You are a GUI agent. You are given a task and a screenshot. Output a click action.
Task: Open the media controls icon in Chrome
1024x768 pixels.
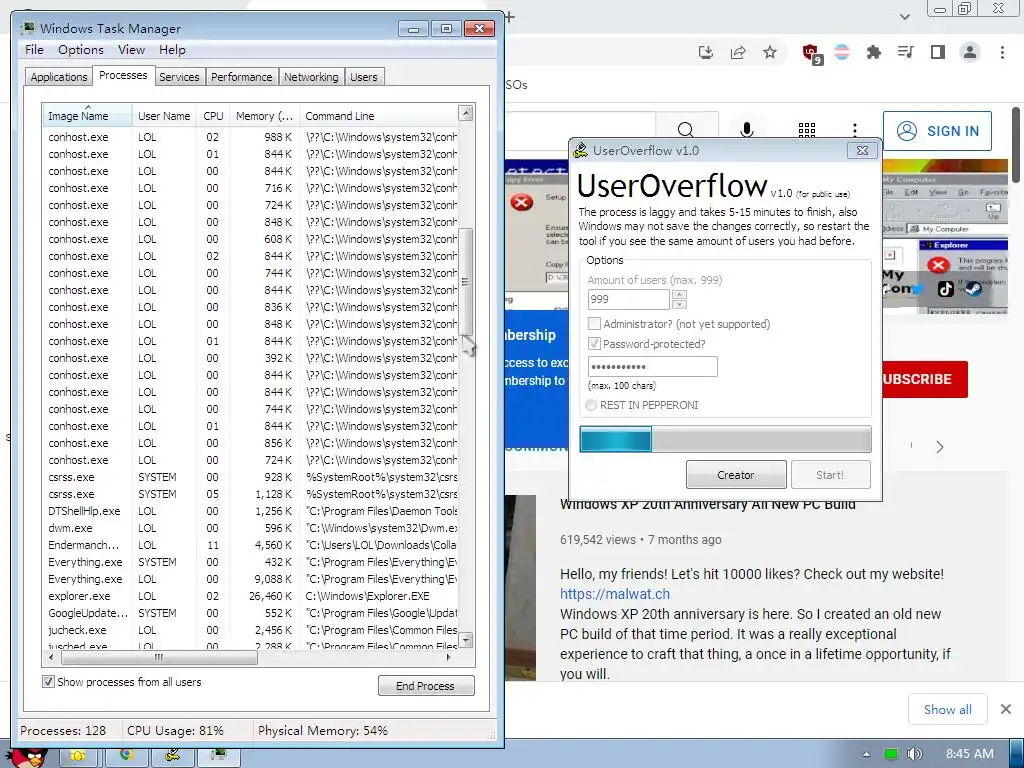pyautogui.click(x=906, y=52)
